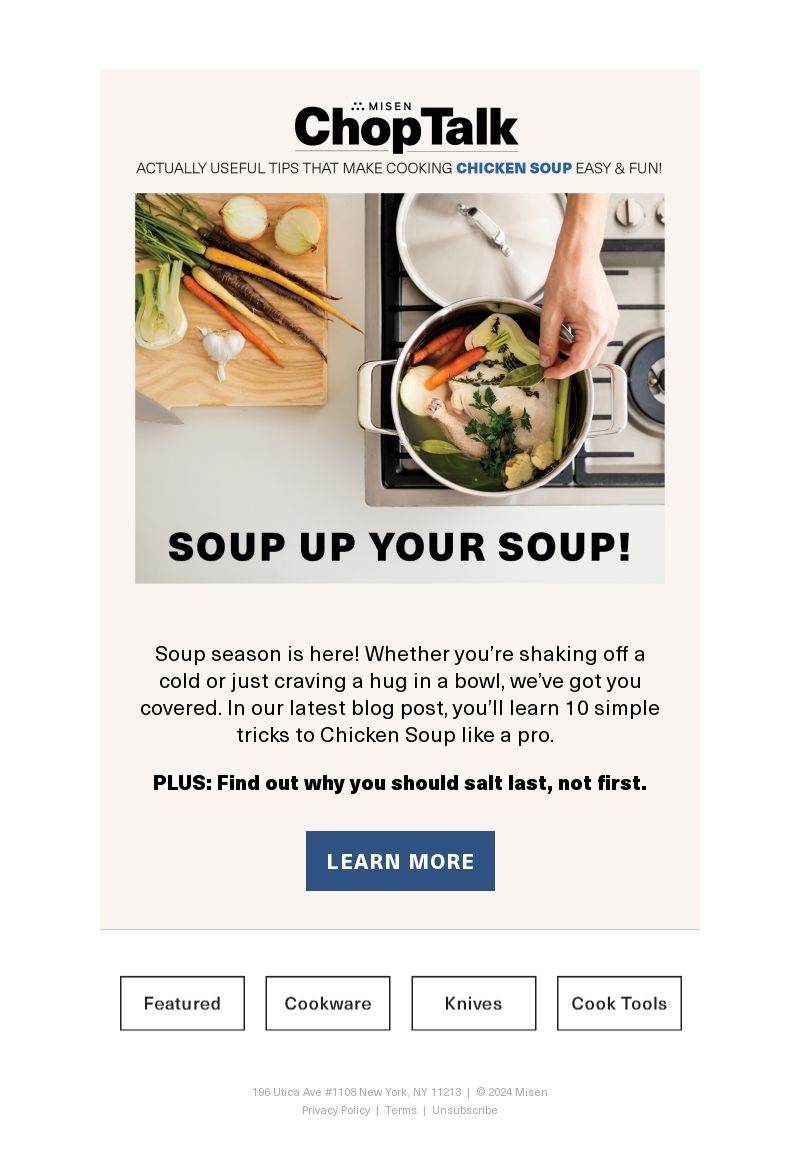Click the 196 Utica Ave address text

(x=356, y=1092)
